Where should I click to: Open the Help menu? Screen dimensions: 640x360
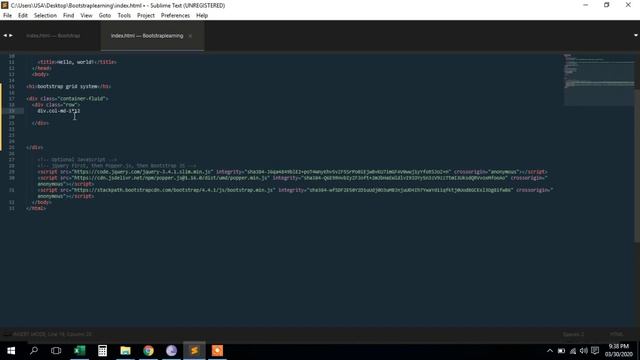coord(202,16)
